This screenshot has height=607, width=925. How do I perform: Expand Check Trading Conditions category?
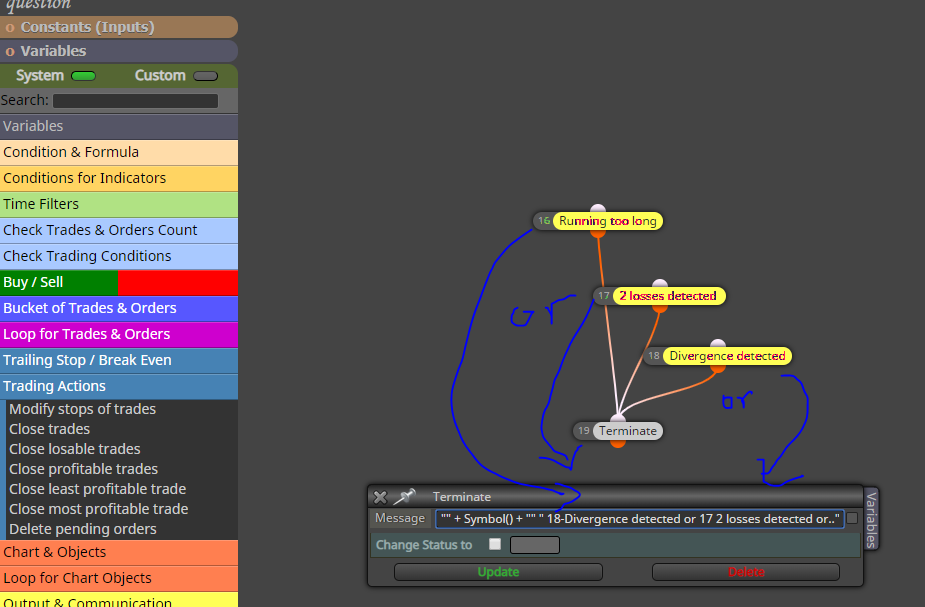[x=119, y=256]
